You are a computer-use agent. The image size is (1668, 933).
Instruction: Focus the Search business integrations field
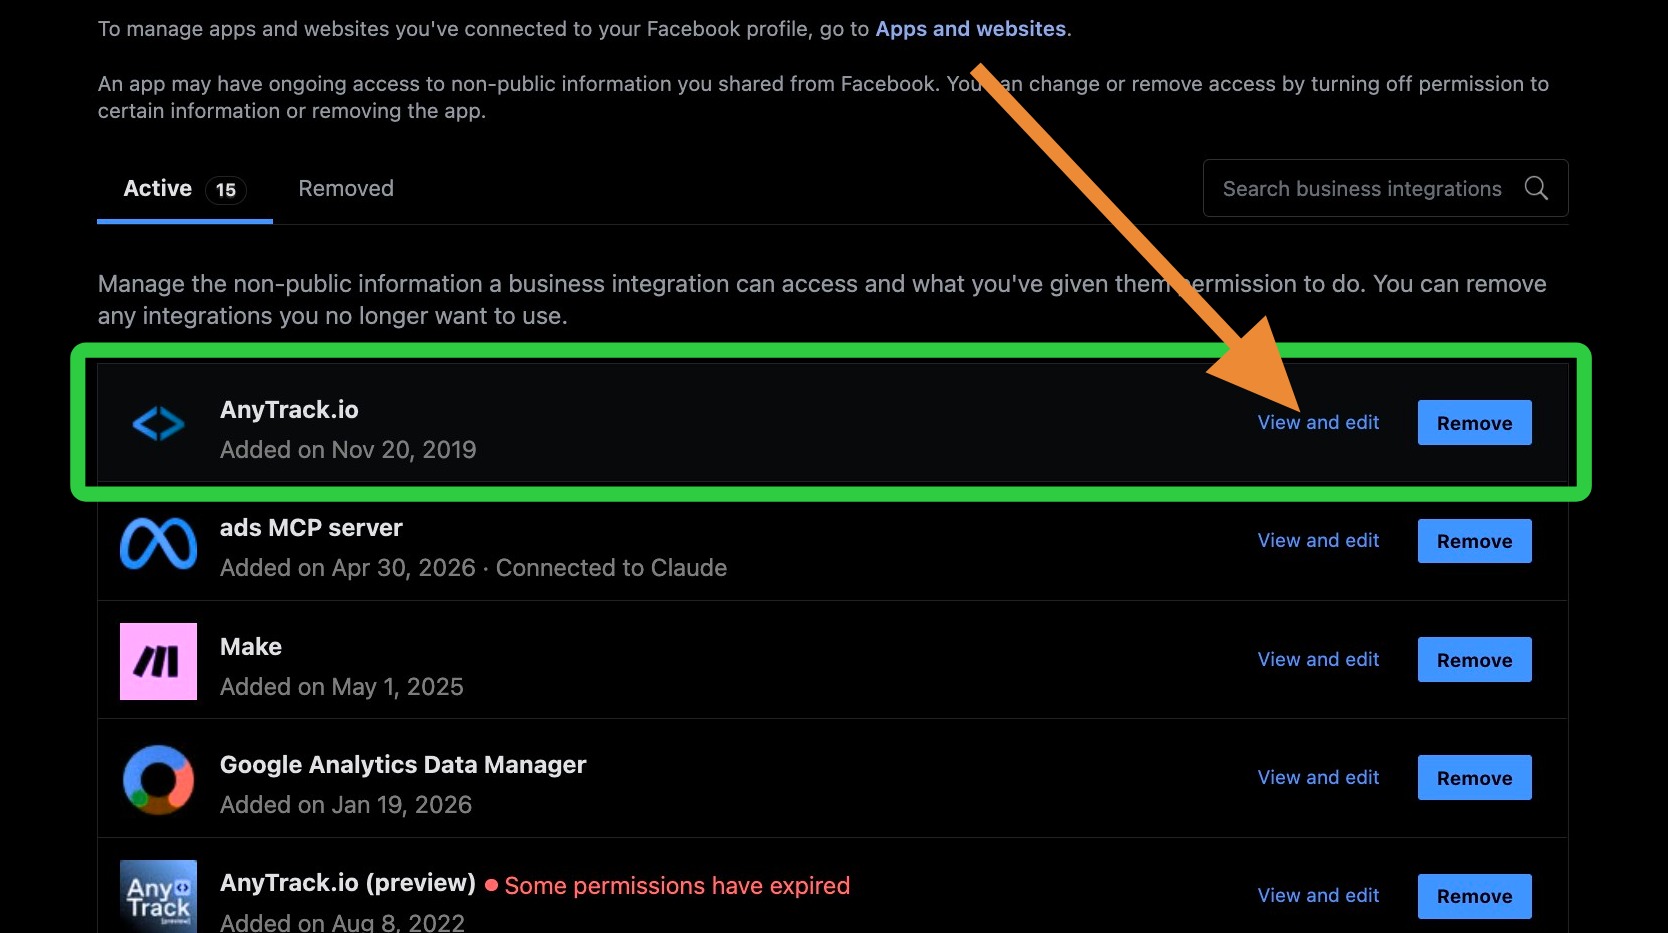point(1385,188)
